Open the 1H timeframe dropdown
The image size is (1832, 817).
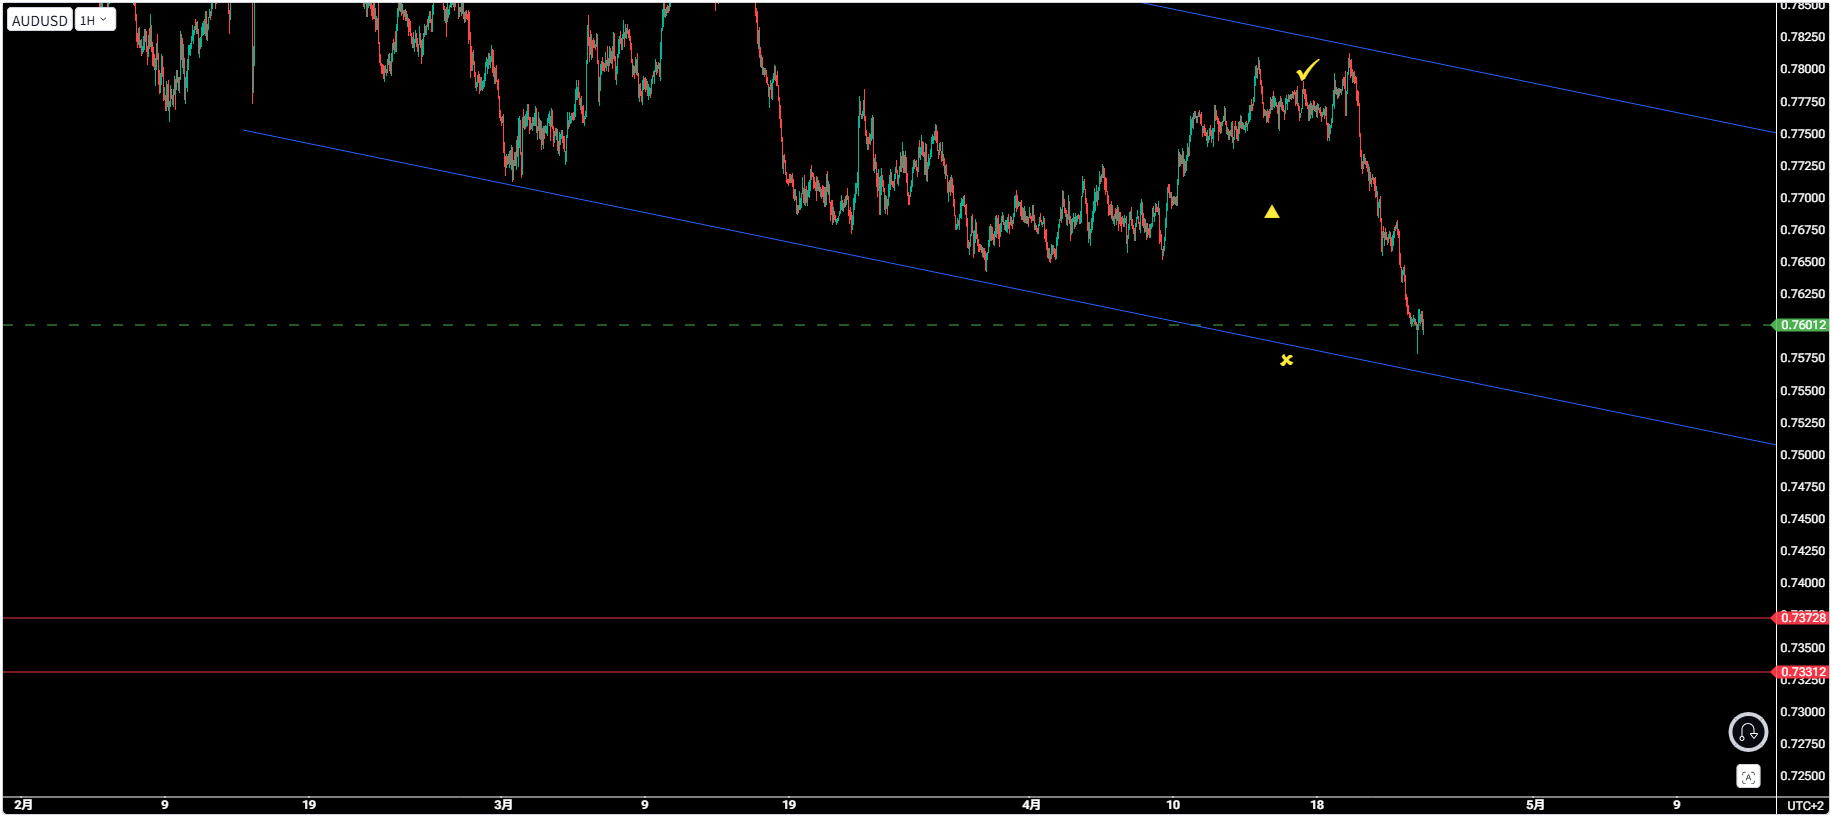tap(94, 20)
